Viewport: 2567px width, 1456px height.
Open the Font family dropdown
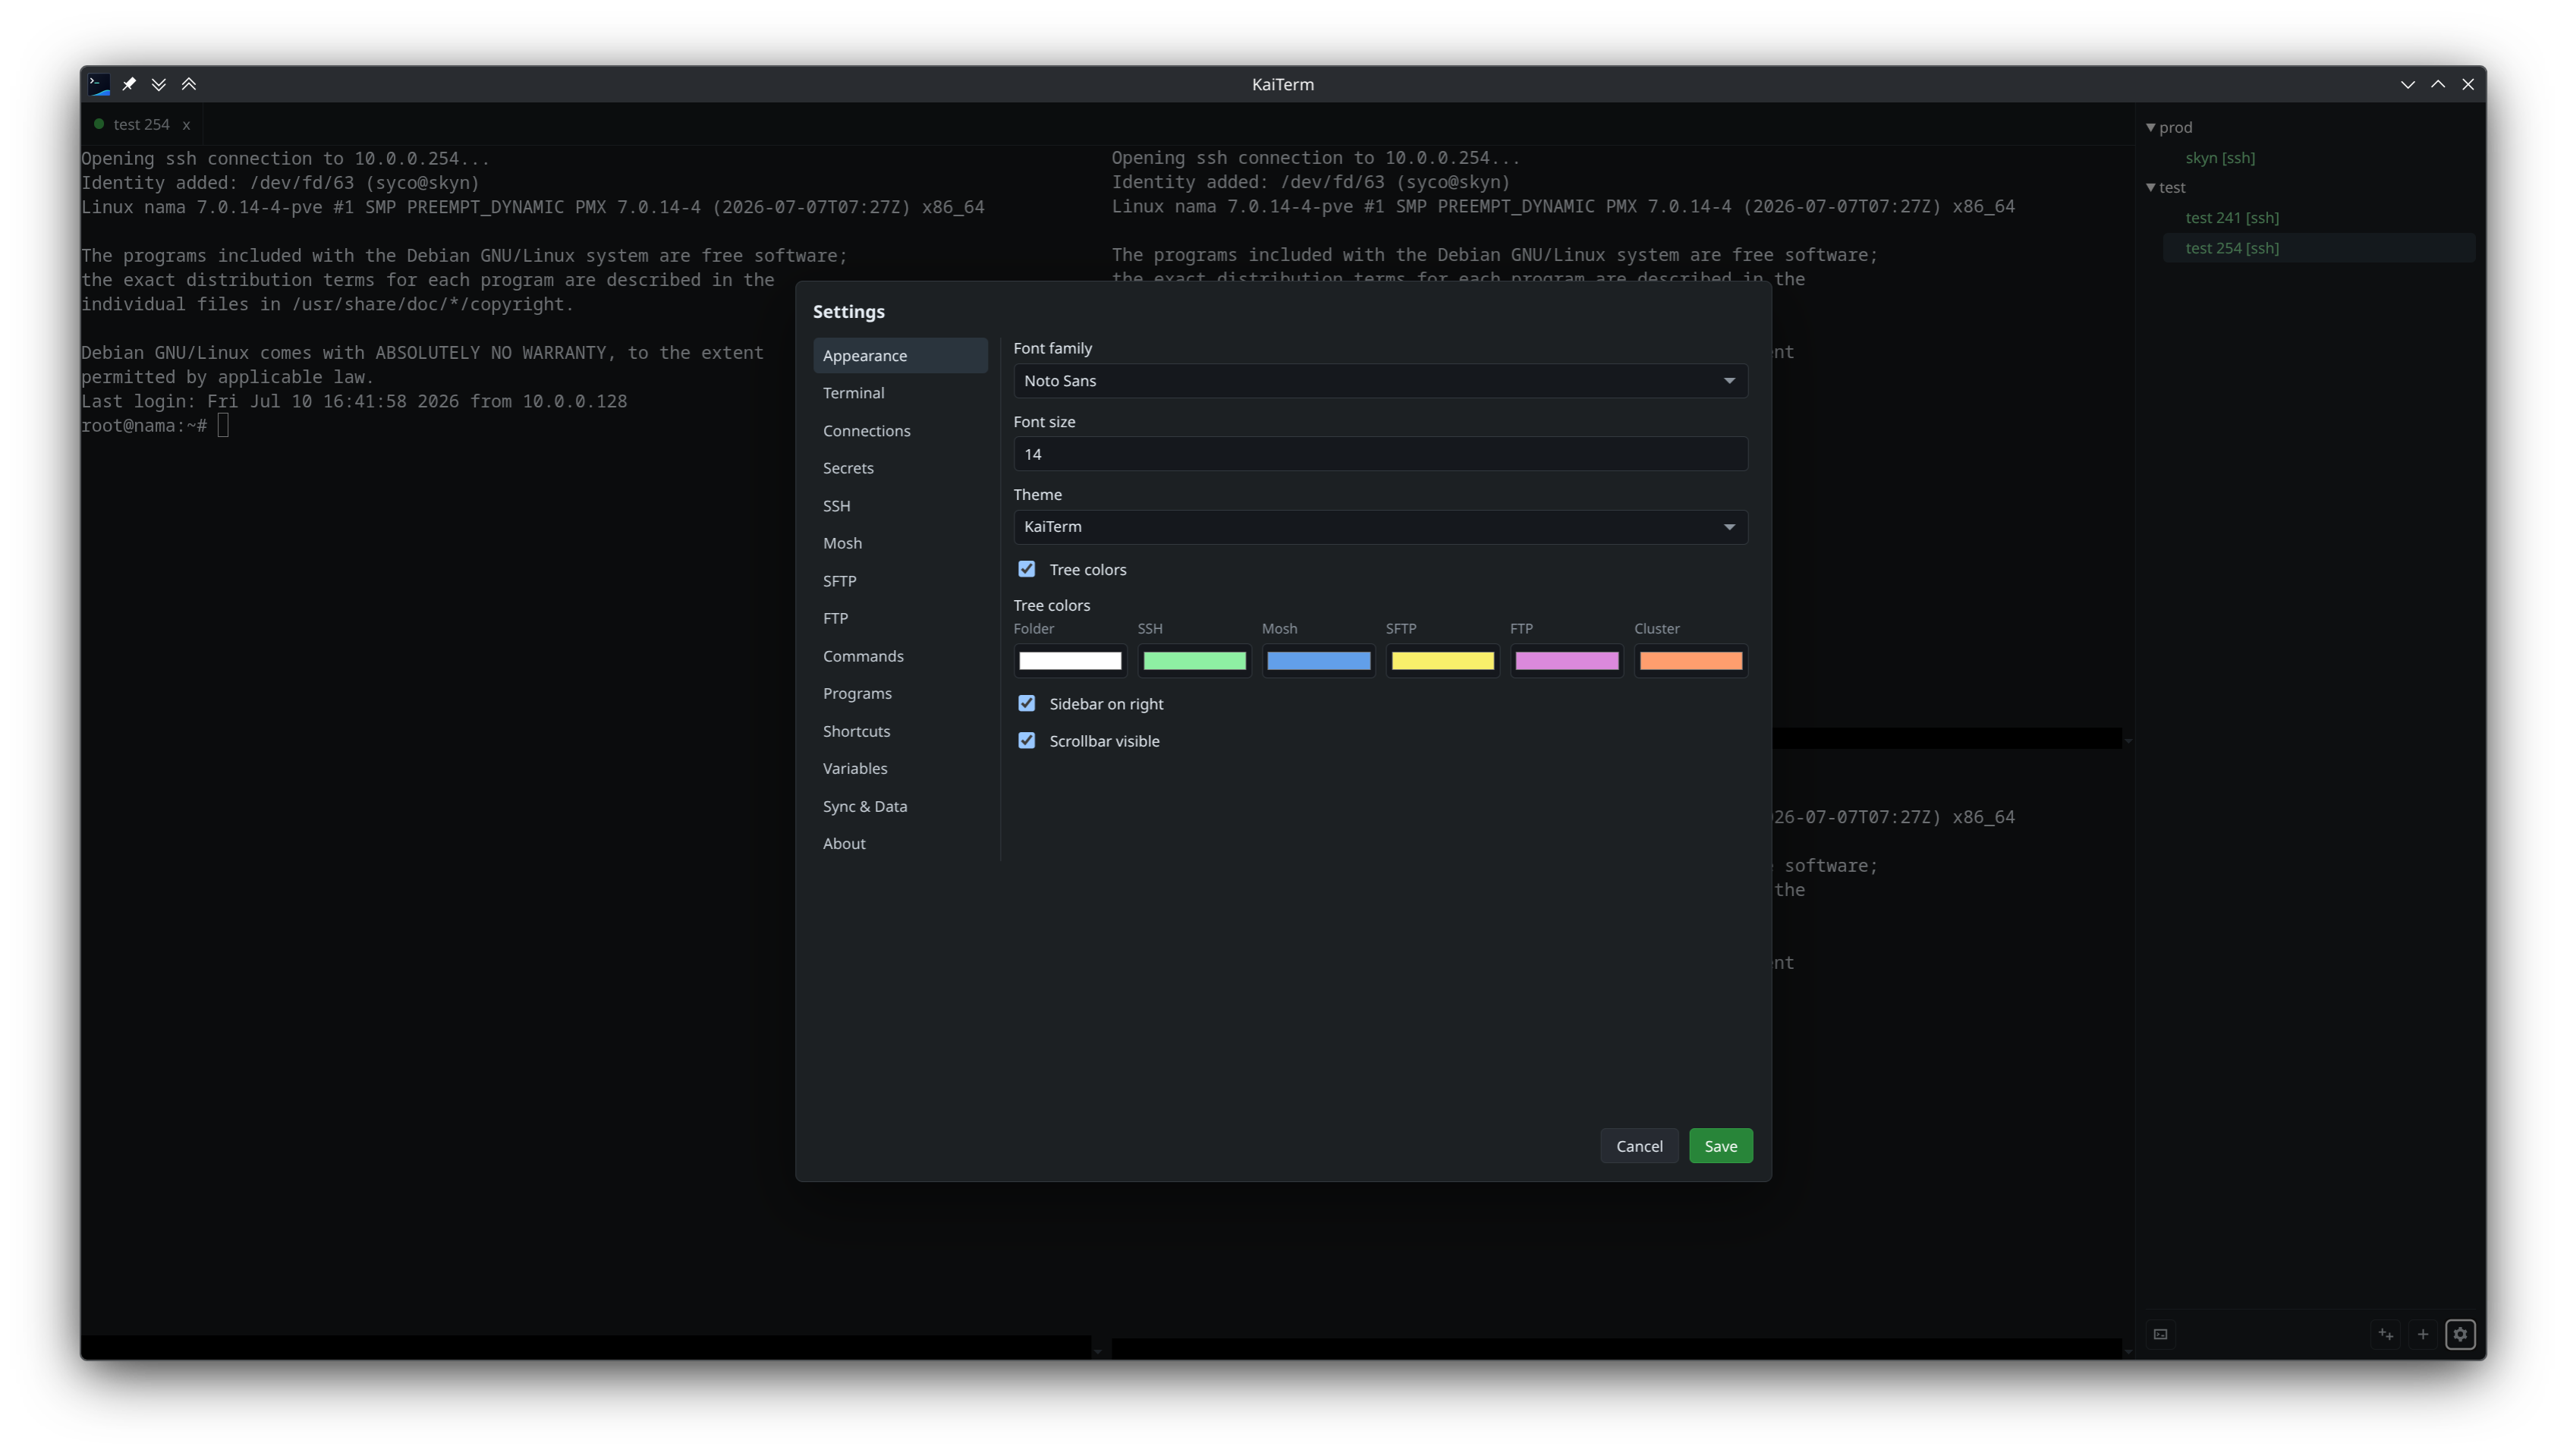(1380, 380)
